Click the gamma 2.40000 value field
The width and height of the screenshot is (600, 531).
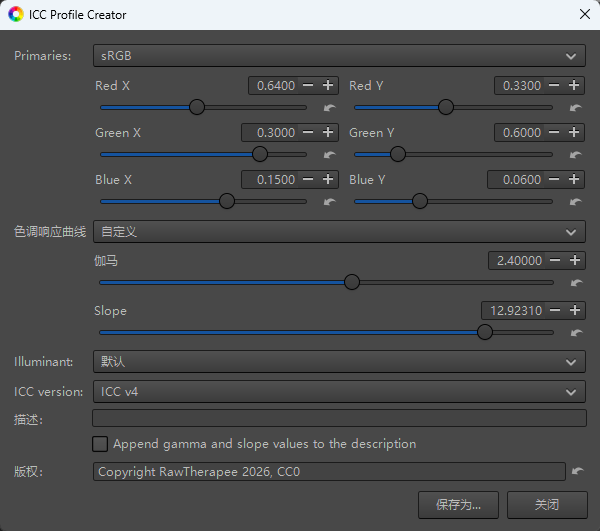tap(517, 261)
